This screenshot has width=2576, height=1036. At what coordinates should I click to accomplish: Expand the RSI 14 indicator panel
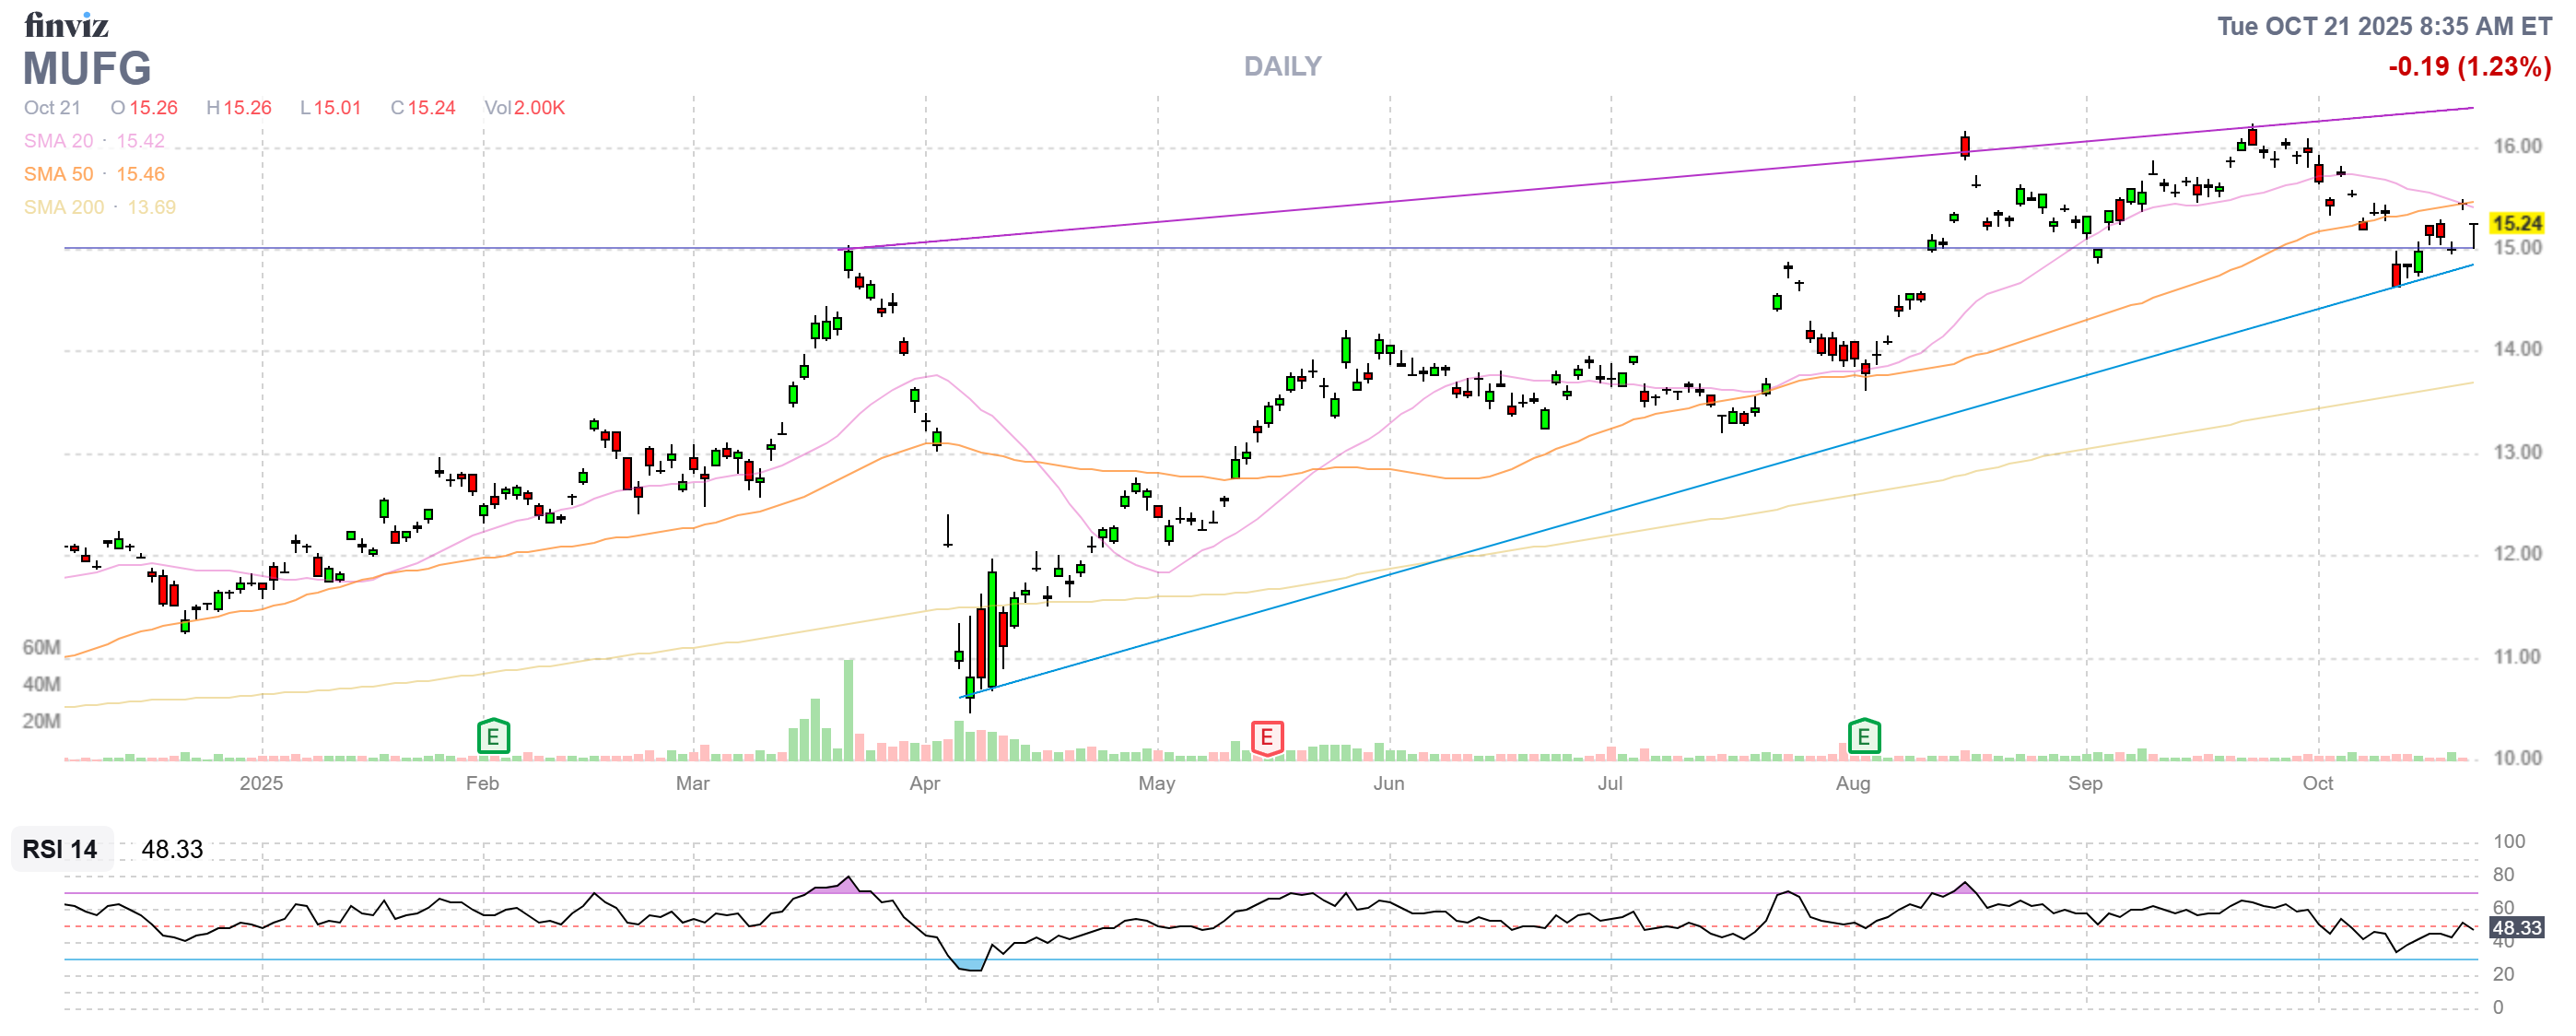pos(60,851)
